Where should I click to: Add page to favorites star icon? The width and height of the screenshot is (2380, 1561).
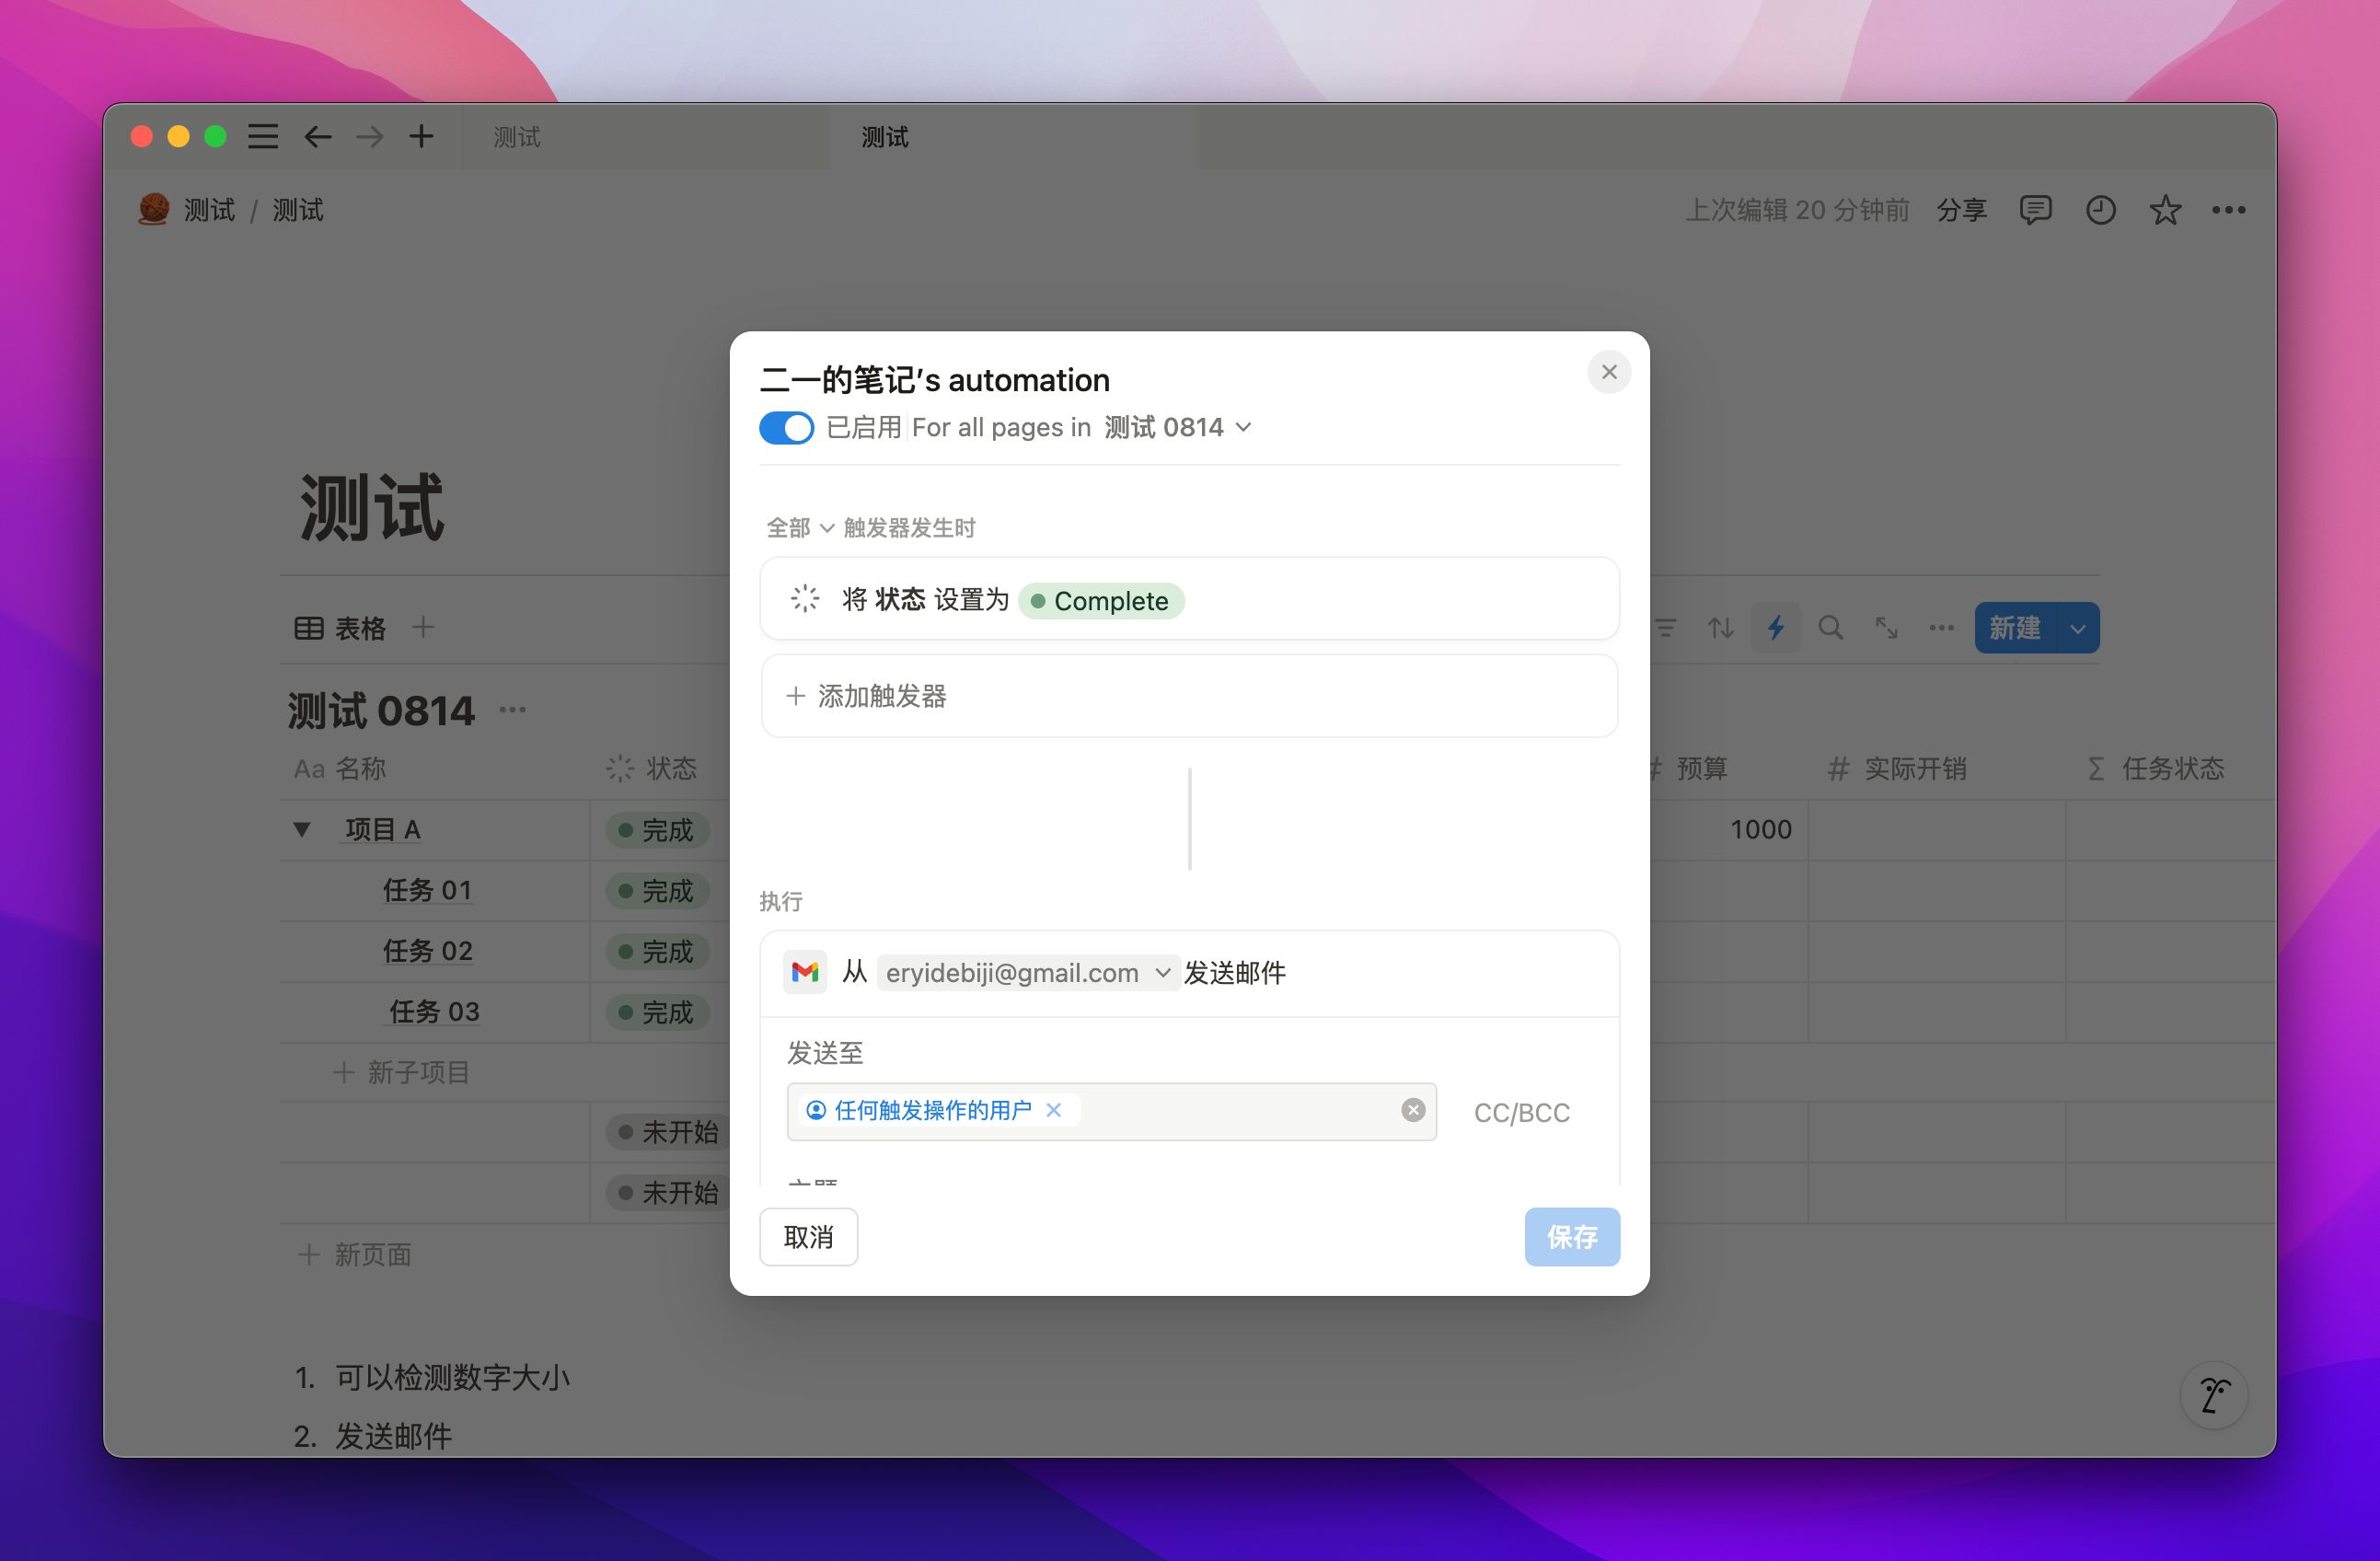pos(2165,210)
